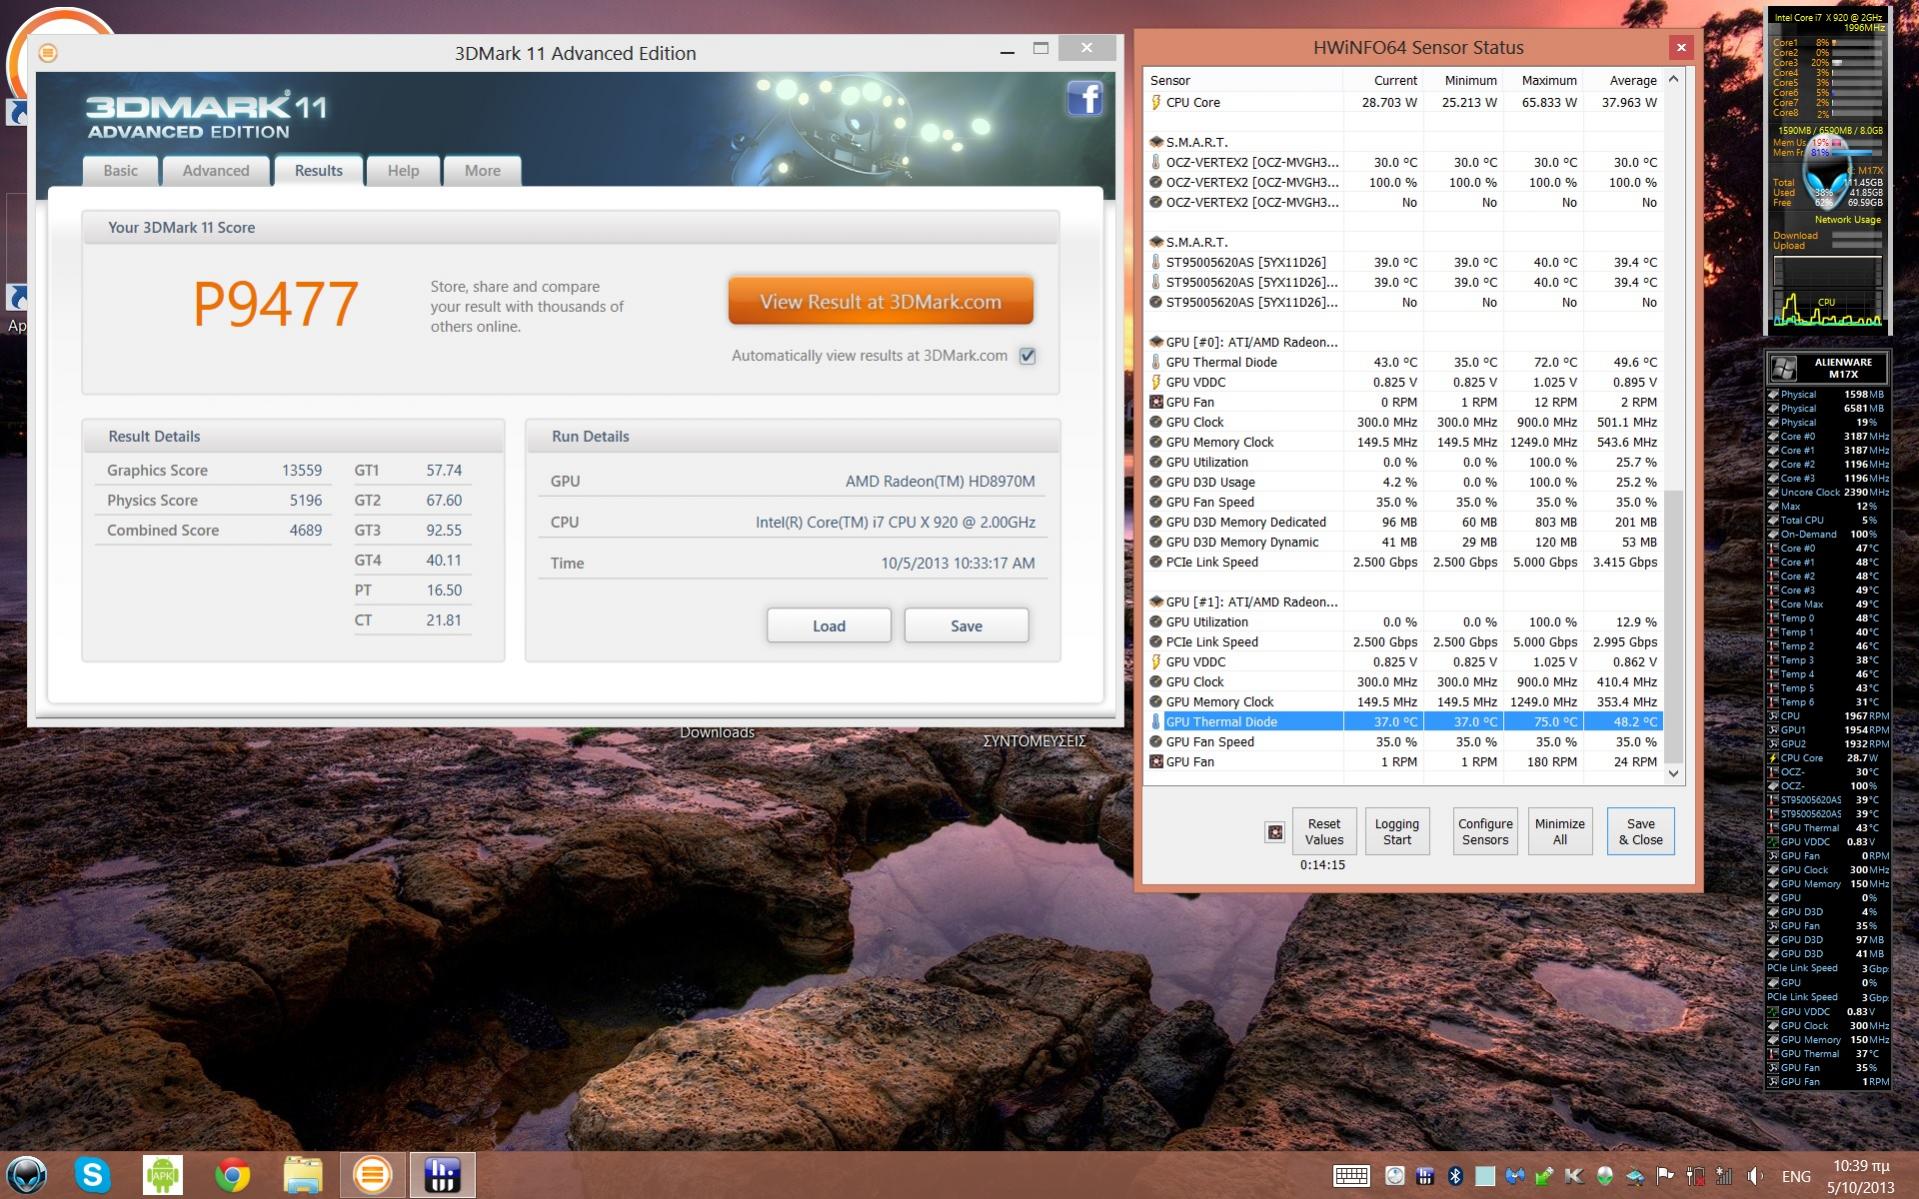Open File Explorer from the taskbar
The image size is (1919, 1199).
(x=302, y=1175)
